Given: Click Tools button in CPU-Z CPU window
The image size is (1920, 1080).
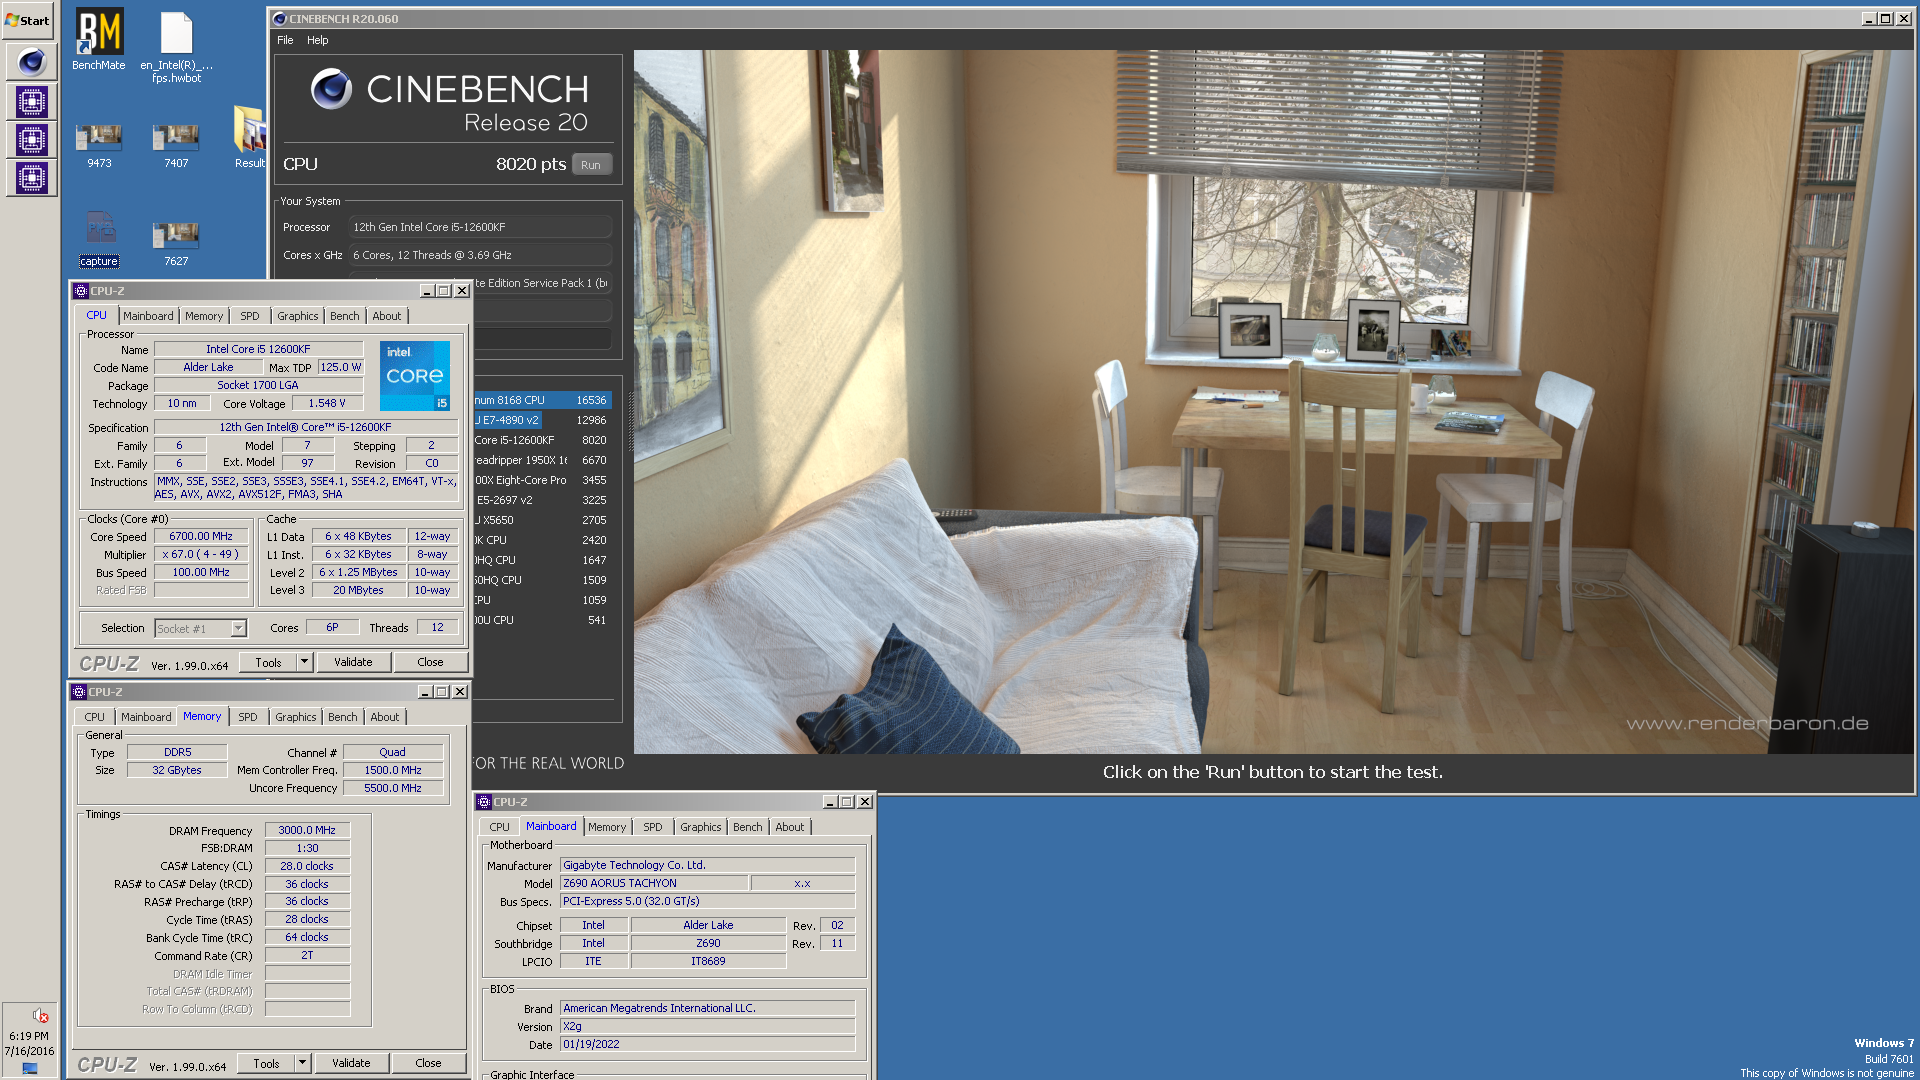Looking at the screenshot, I should [x=268, y=662].
